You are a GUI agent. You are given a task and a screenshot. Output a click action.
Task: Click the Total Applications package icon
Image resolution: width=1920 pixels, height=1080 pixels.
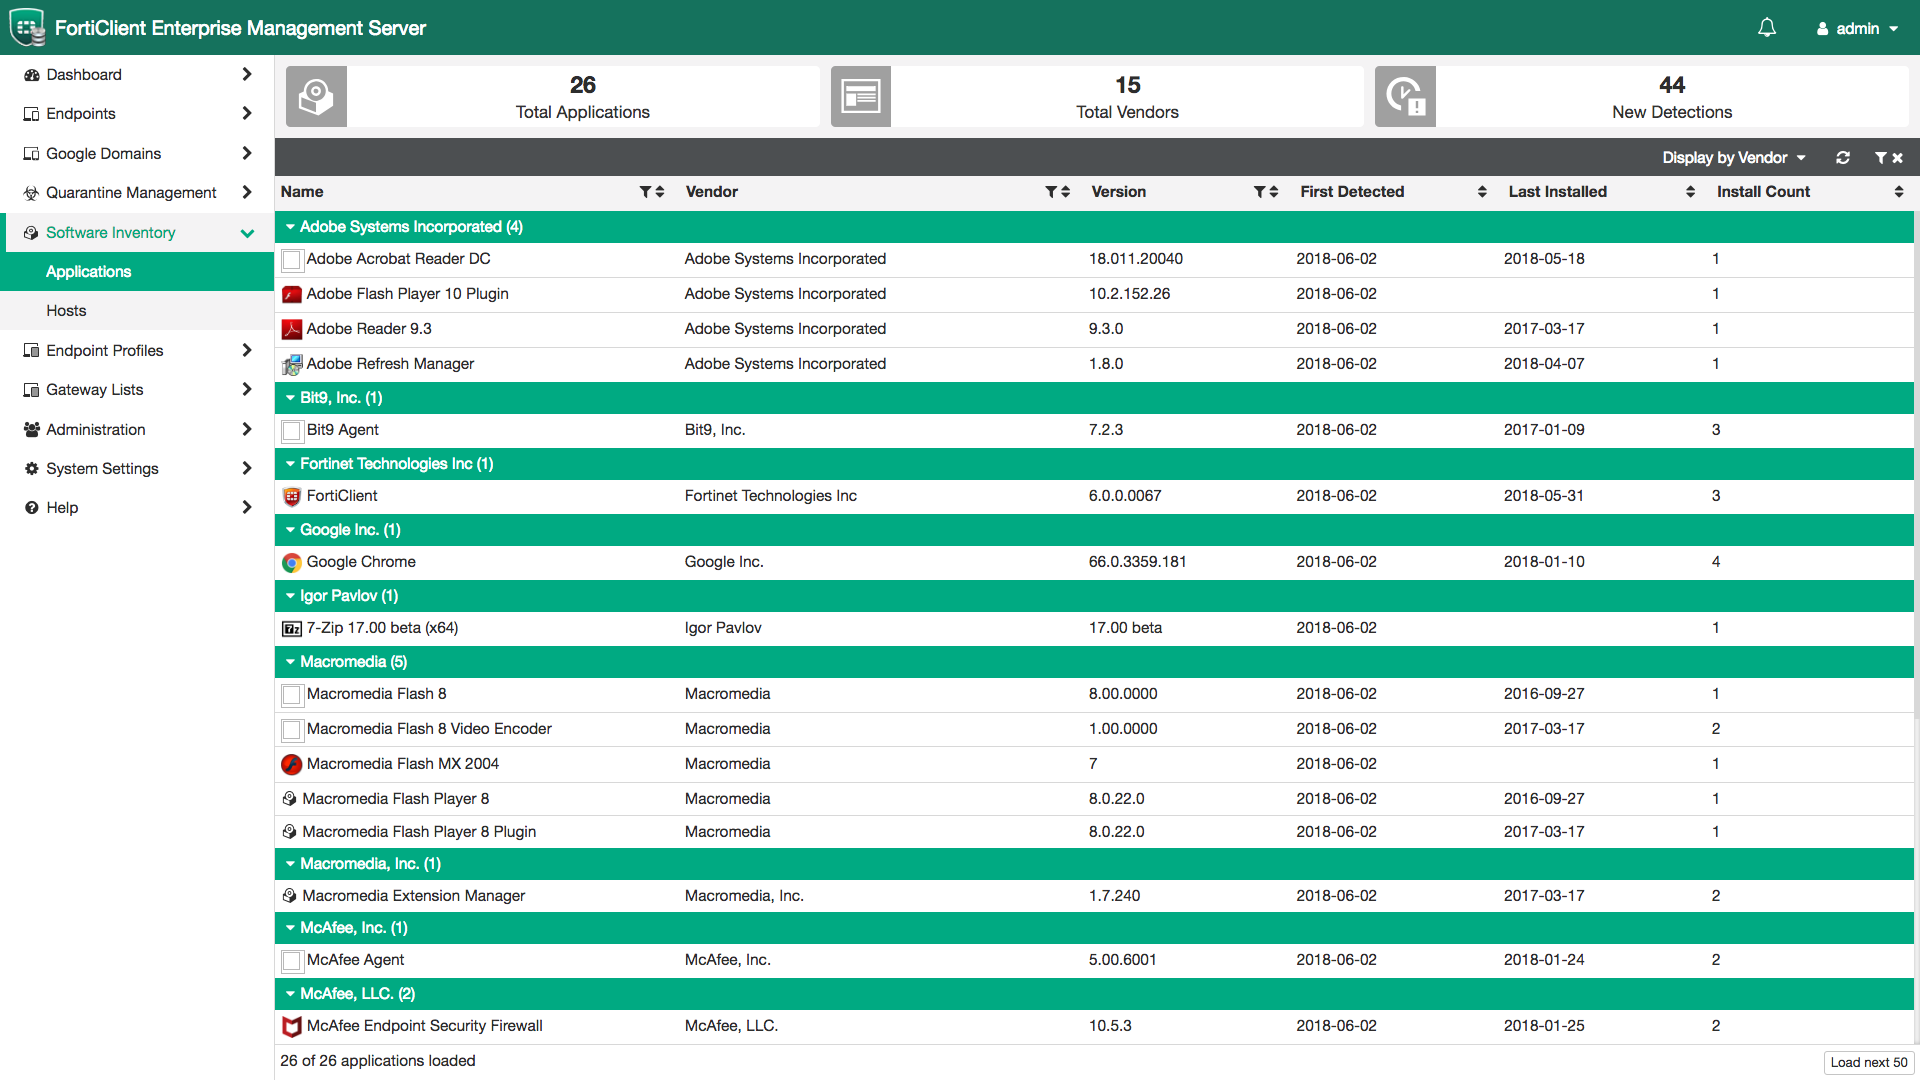[x=316, y=96]
